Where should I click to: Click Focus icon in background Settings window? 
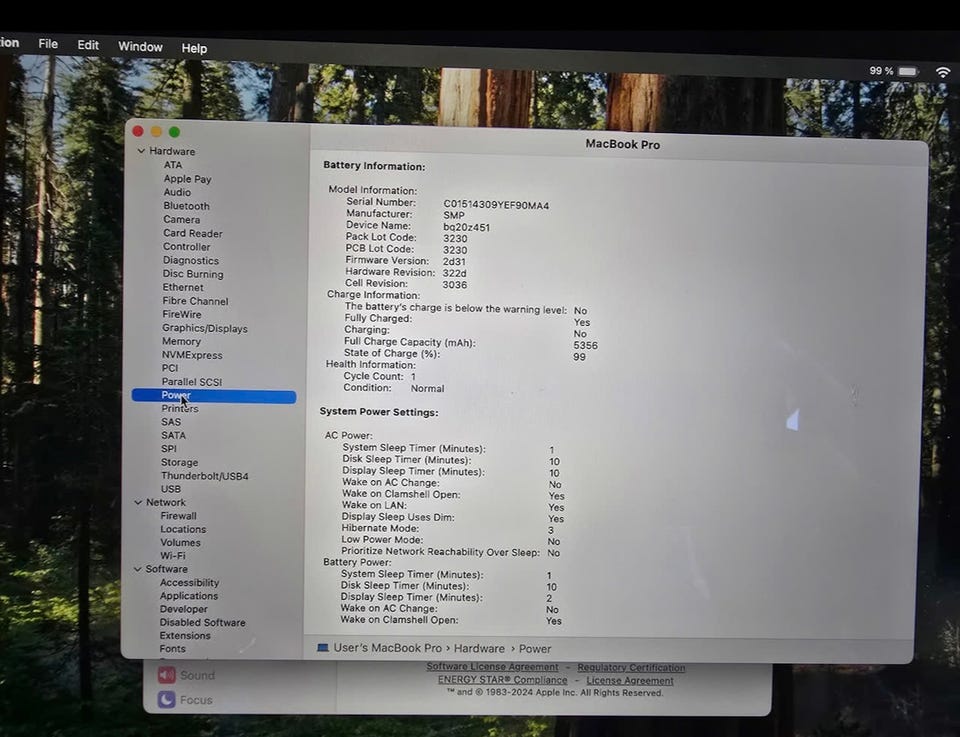click(x=166, y=699)
